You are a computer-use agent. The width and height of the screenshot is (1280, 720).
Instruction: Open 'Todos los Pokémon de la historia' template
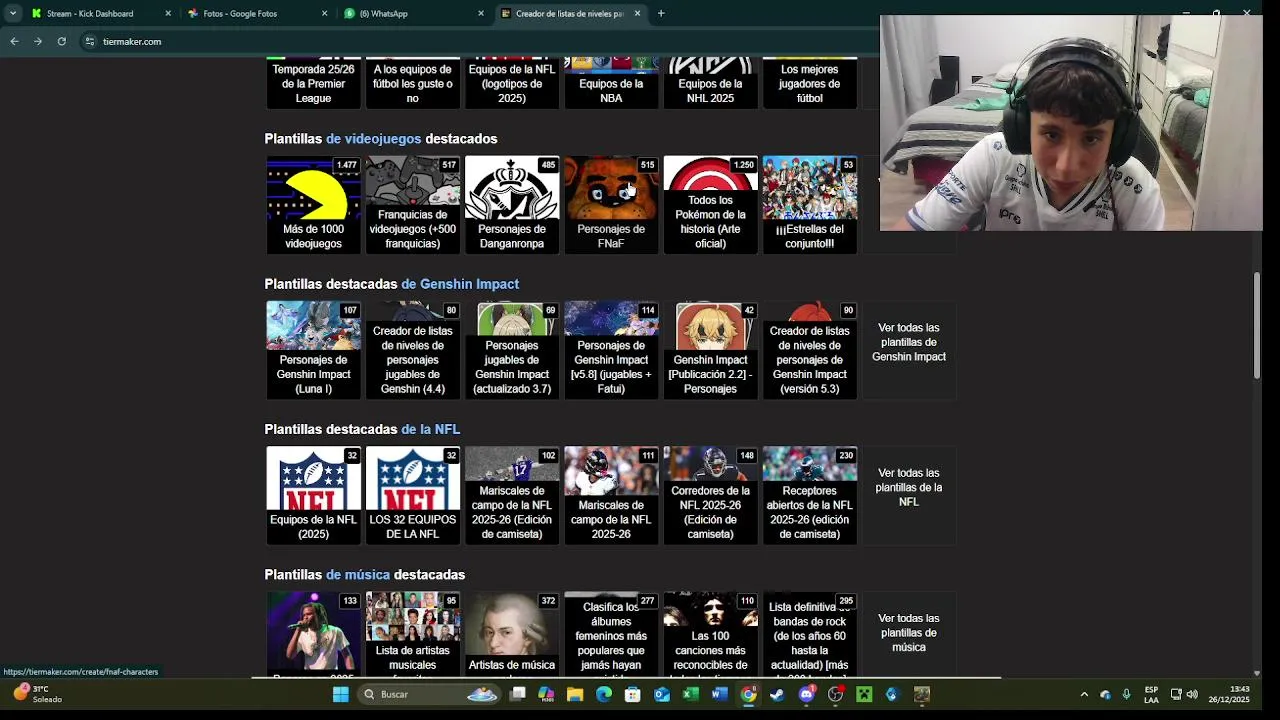pyautogui.click(x=710, y=204)
